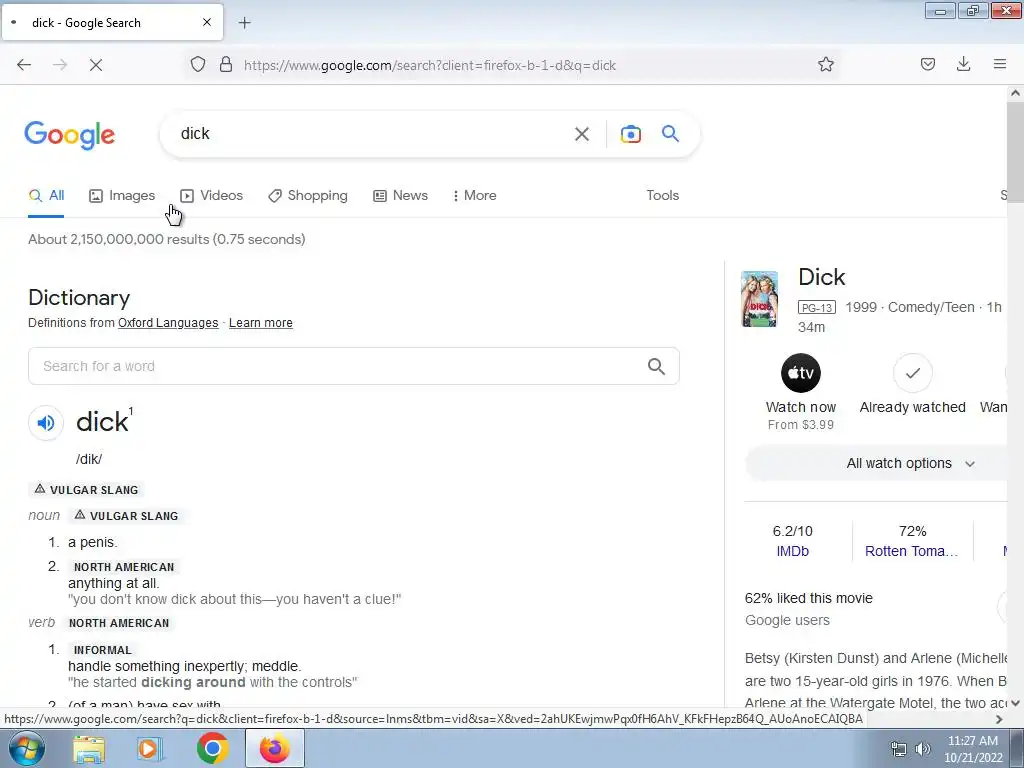The image size is (1024, 768).
Task: Search by image with camera icon
Action: (630, 134)
